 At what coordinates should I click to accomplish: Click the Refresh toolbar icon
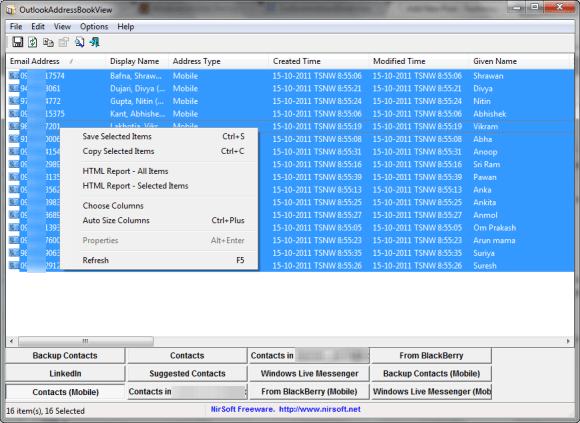click(33, 42)
